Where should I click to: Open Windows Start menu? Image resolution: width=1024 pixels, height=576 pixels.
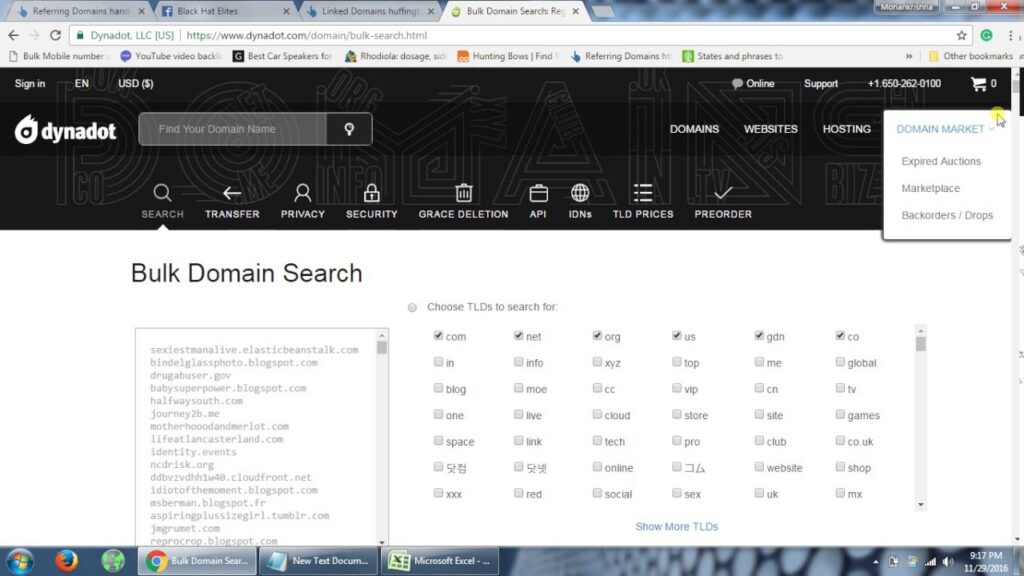click(x=20, y=561)
